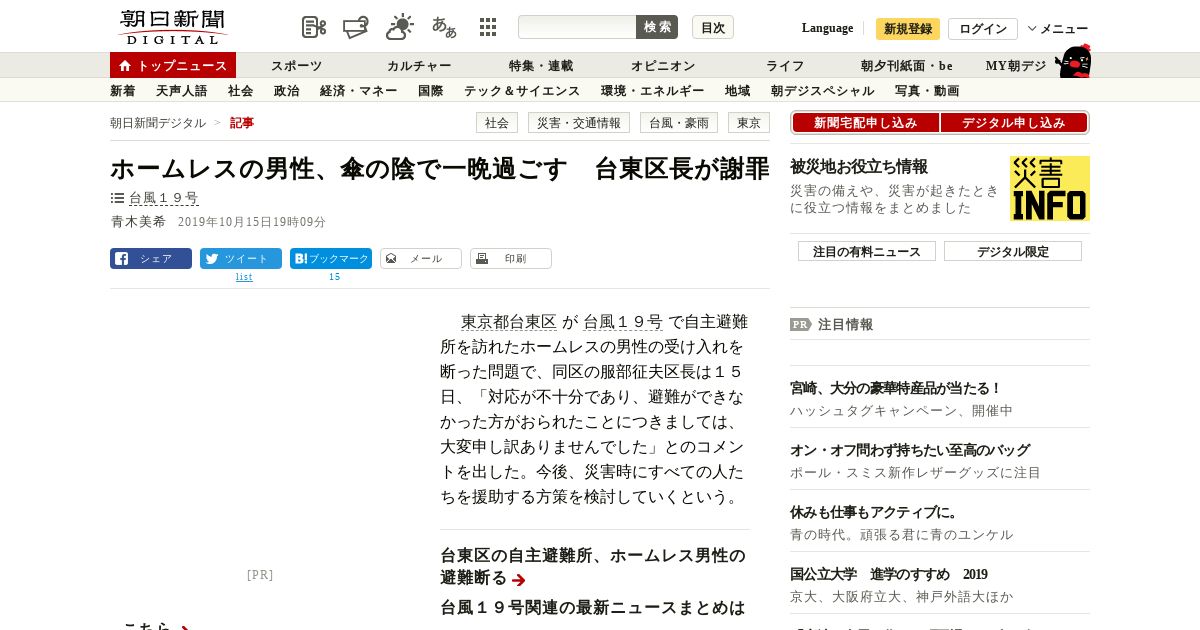Click 新聞宅配申し込み button
Image resolution: width=1200 pixels, height=630 pixels.
point(866,122)
